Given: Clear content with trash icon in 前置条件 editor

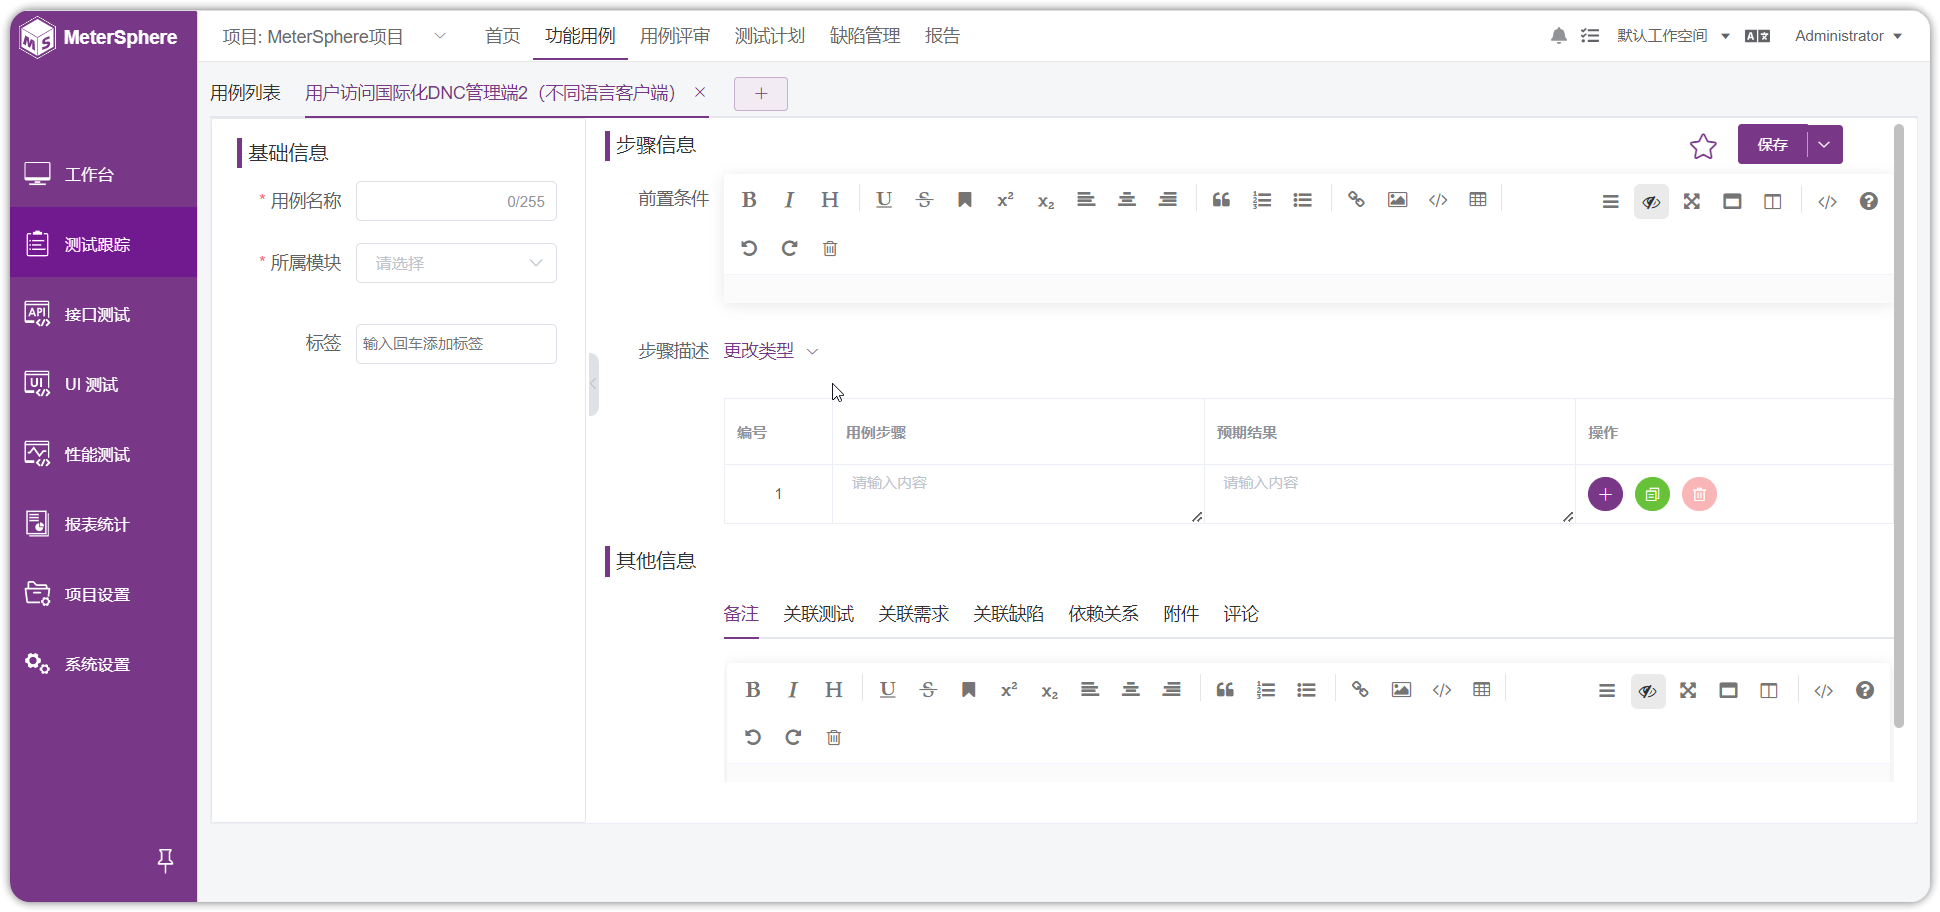Looking at the screenshot, I should tap(830, 248).
